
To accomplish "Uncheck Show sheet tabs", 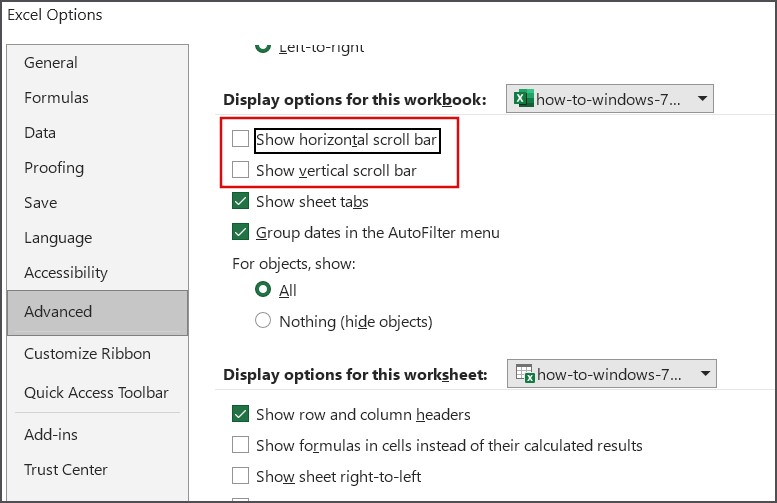I will pos(240,201).
